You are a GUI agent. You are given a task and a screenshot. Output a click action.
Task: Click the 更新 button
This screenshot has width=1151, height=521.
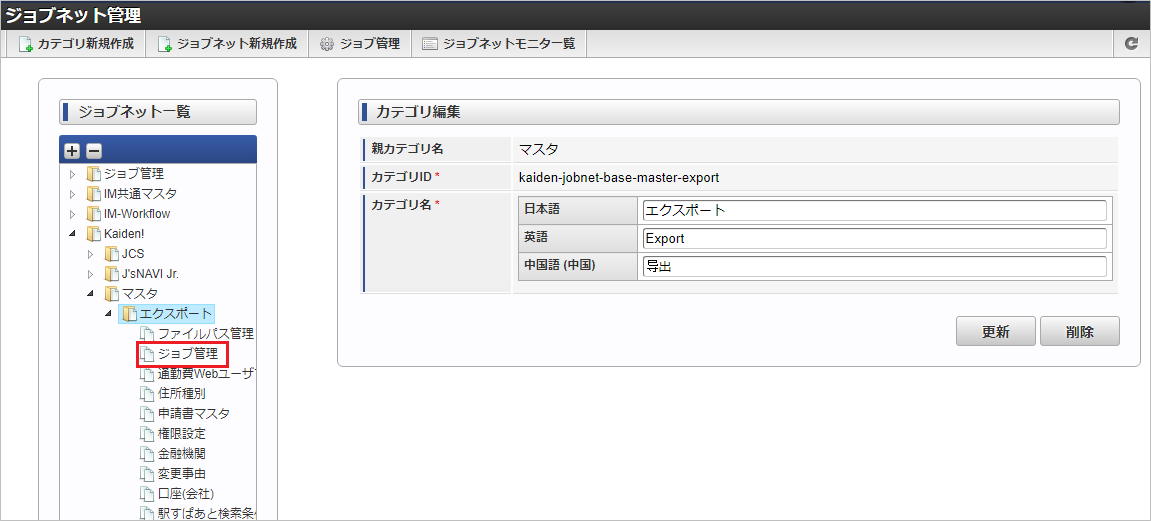point(995,331)
